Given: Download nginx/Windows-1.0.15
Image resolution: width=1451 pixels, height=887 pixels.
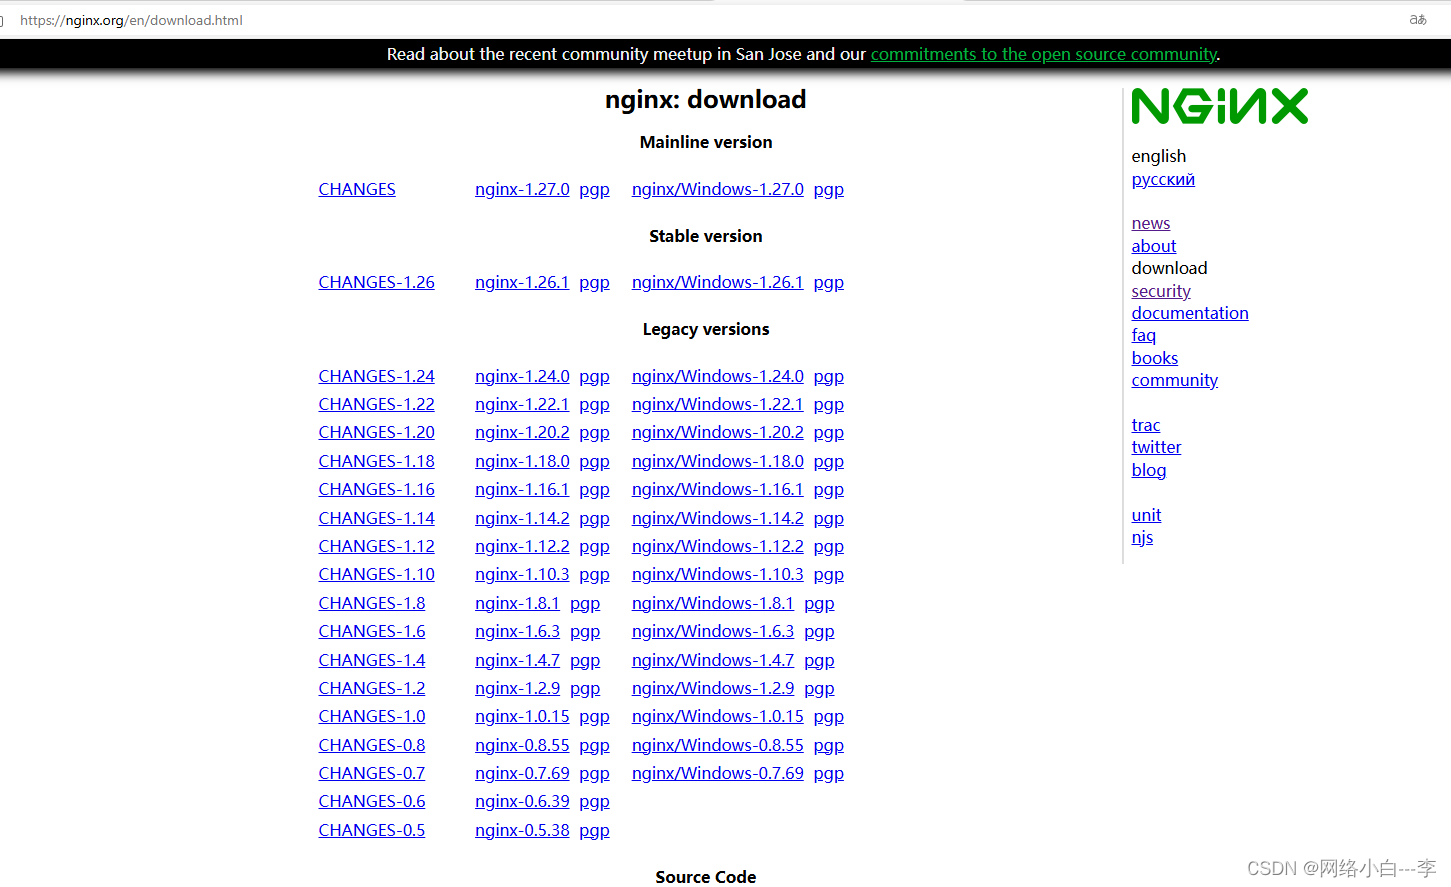Looking at the screenshot, I should click(717, 716).
